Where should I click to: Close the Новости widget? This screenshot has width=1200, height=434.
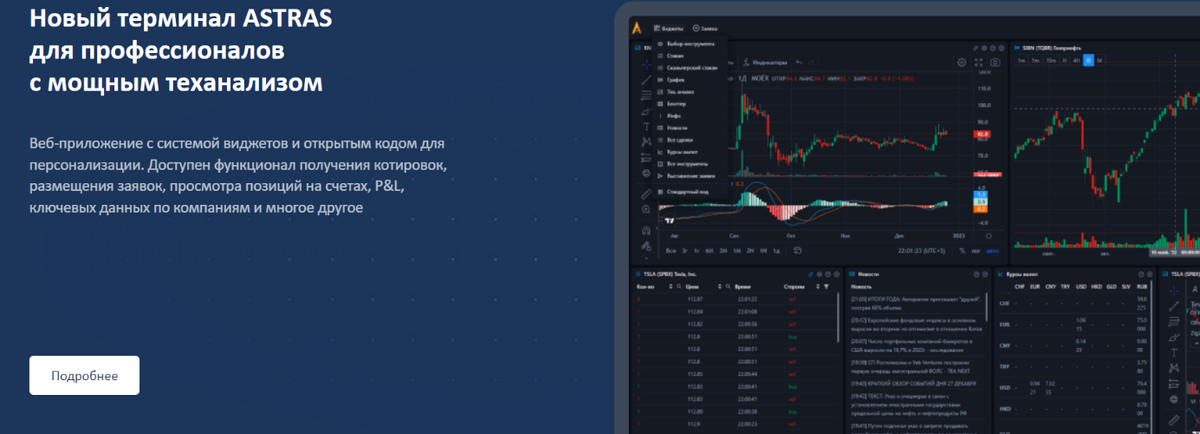point(985,274)
